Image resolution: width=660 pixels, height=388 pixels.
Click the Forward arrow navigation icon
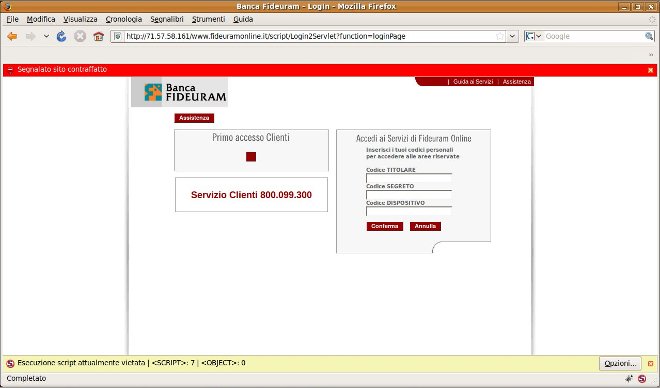pos(30,37)
